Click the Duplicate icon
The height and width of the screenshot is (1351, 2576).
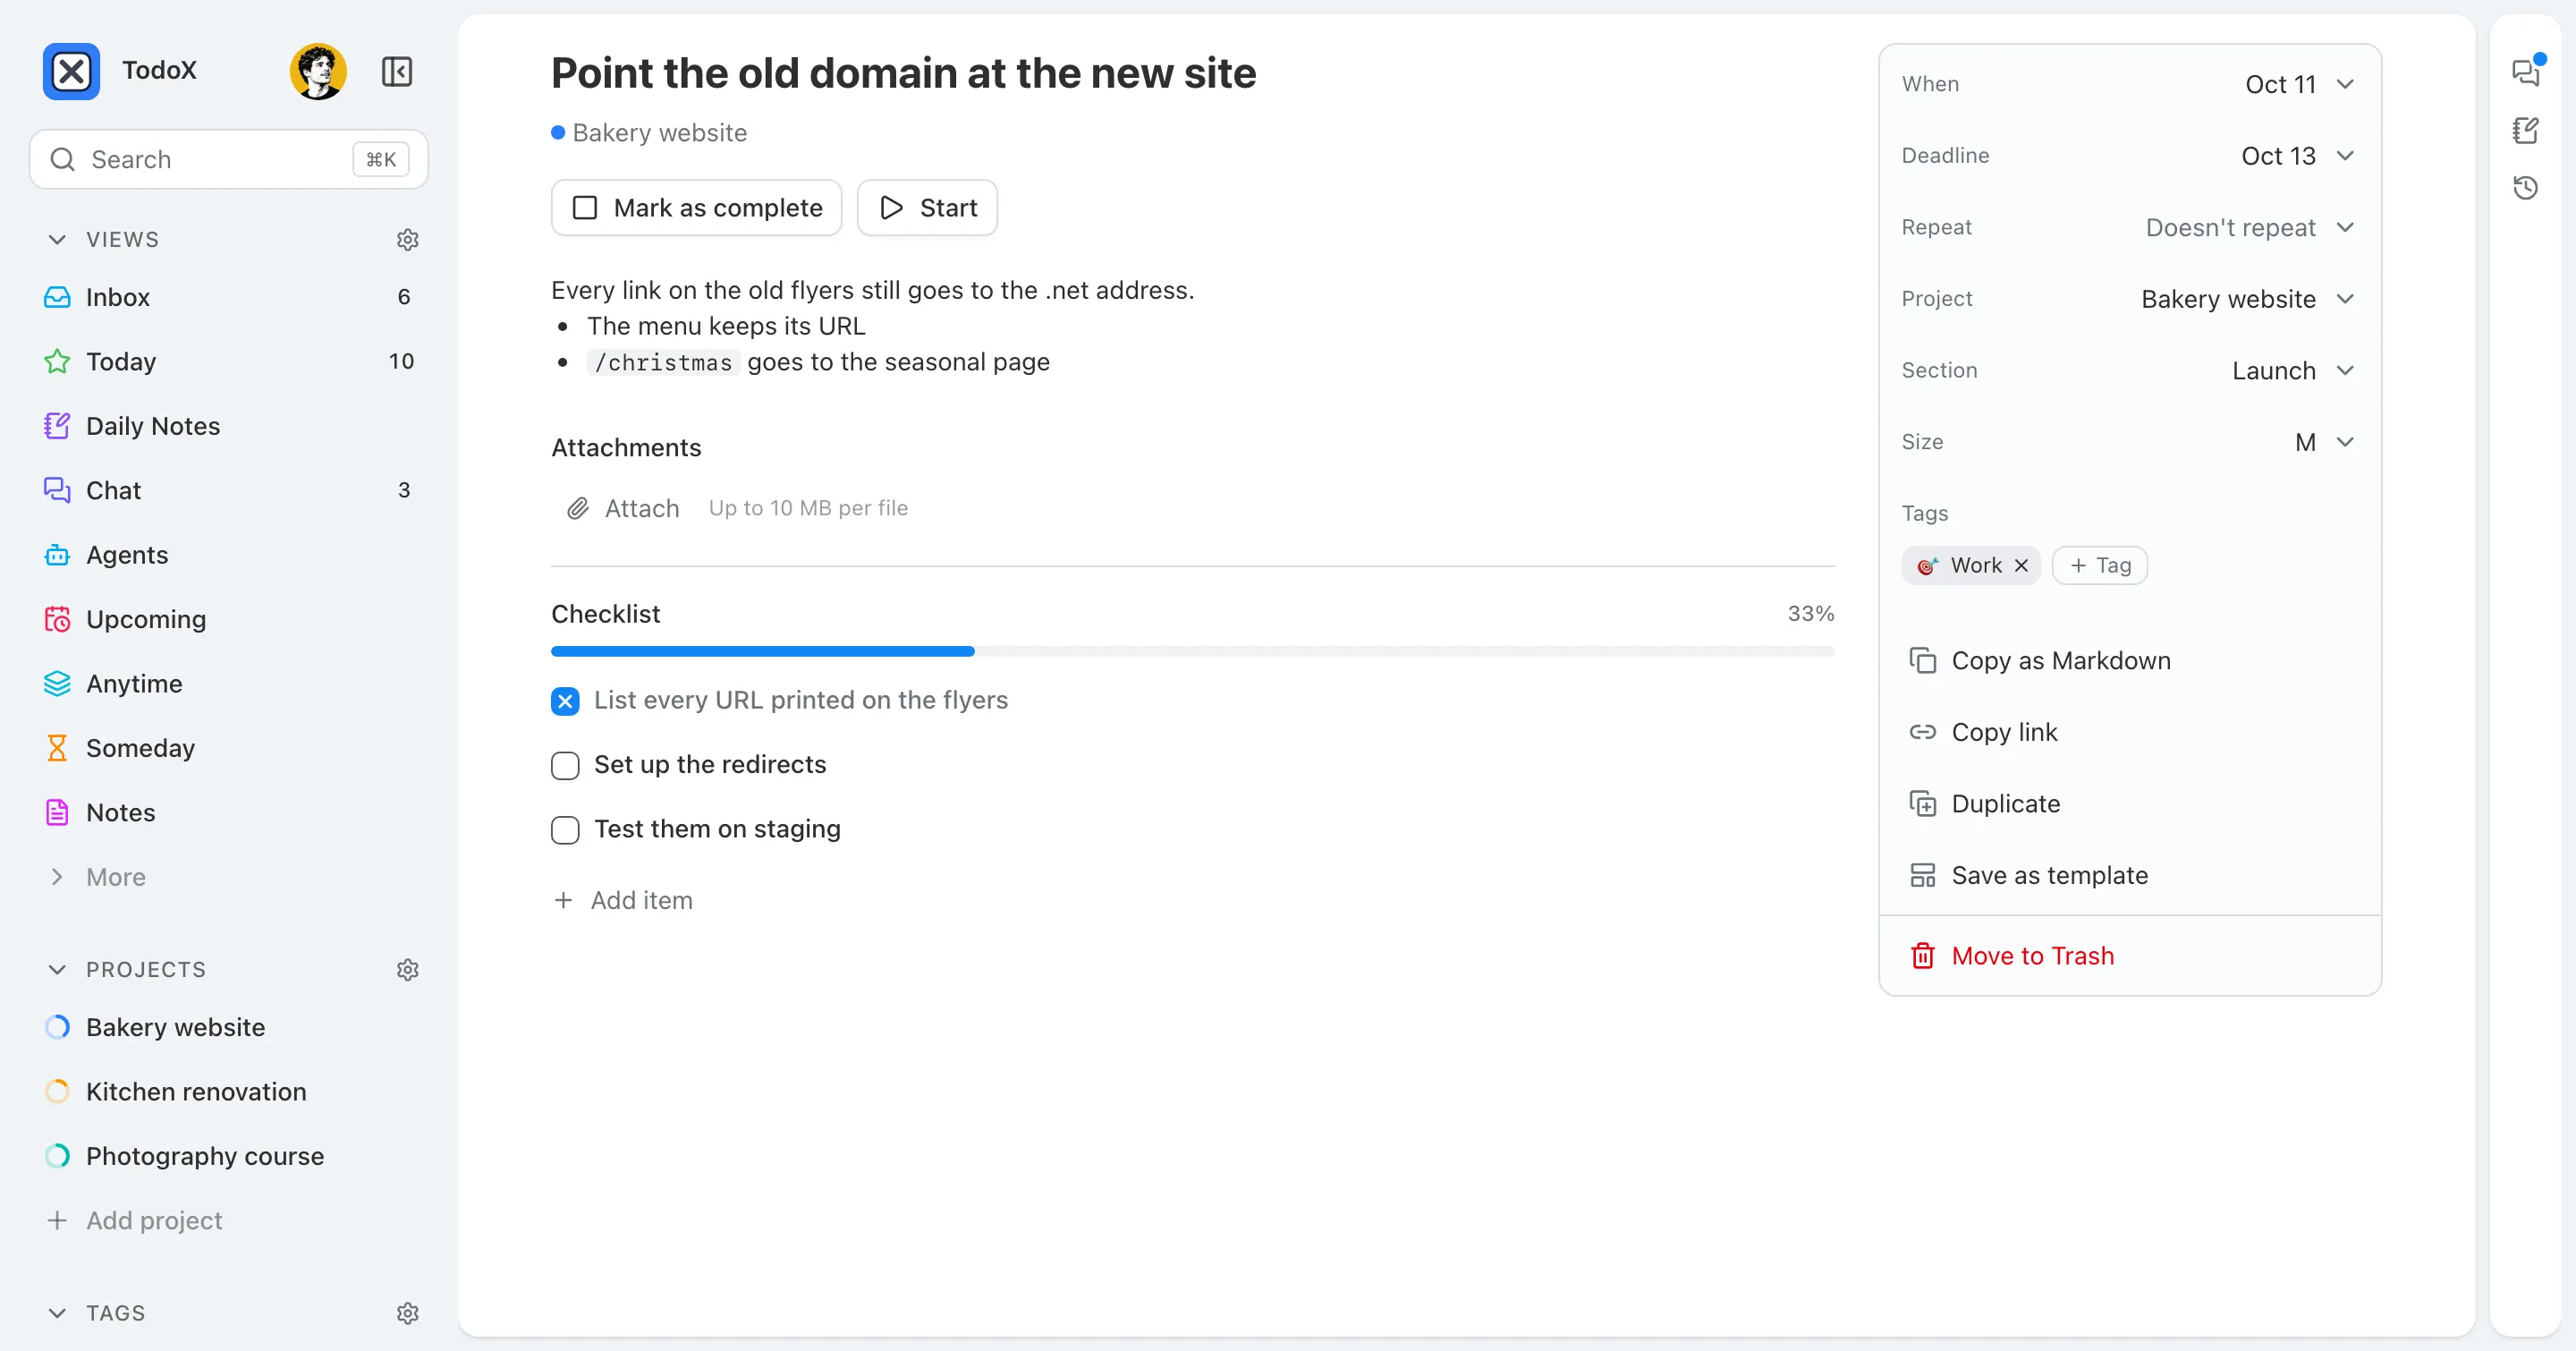1922,803
